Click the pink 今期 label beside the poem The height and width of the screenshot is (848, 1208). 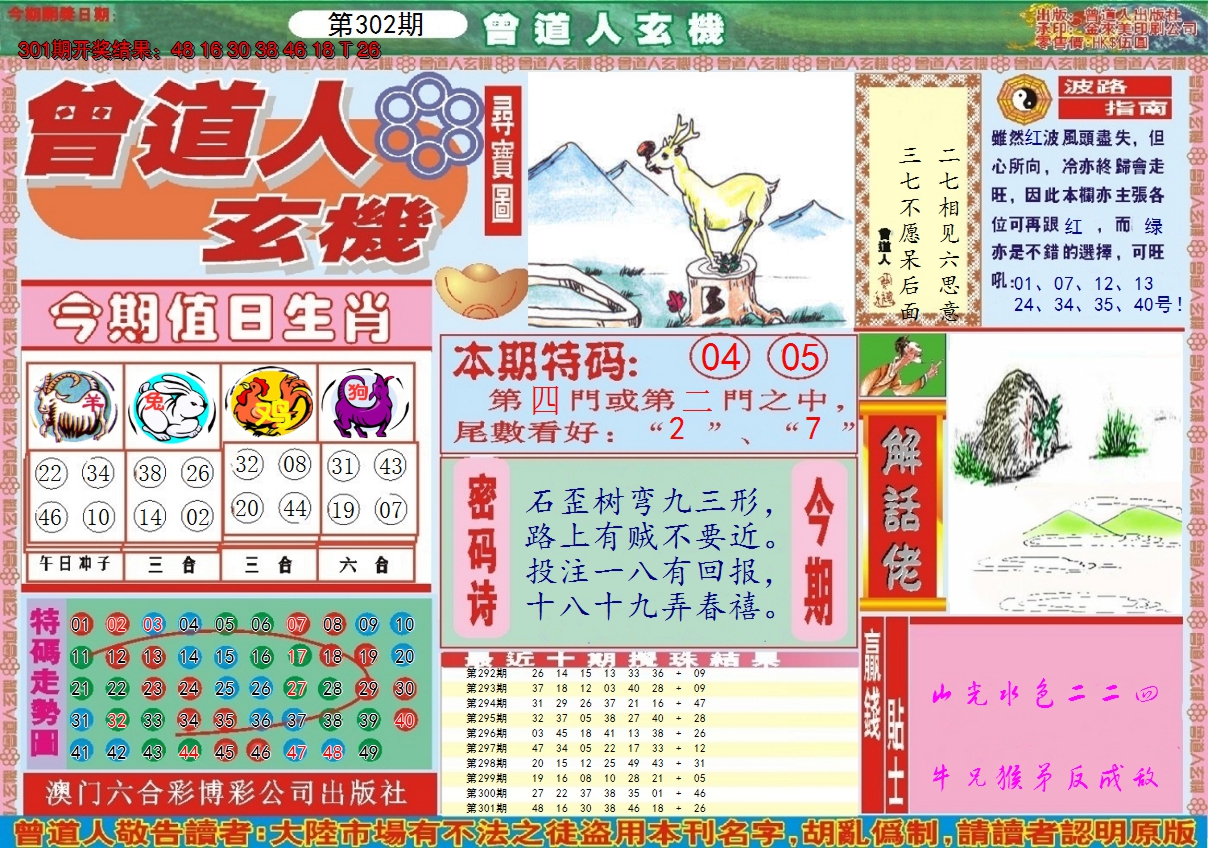[819, 548]
